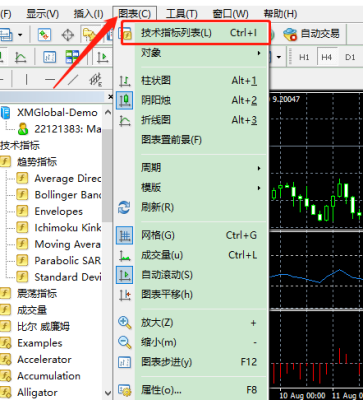The width and height of the screenshot is (363, 400).
Task: Select the H1 timeframe button
Action: [304, 57]
